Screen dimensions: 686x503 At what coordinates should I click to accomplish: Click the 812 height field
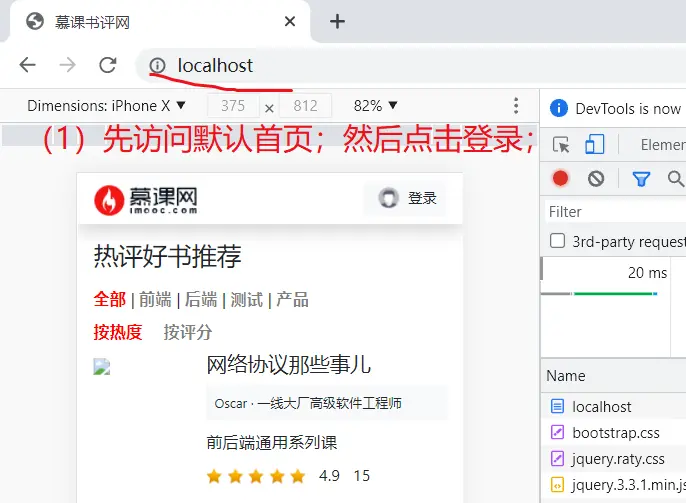[x=305, y=105]
